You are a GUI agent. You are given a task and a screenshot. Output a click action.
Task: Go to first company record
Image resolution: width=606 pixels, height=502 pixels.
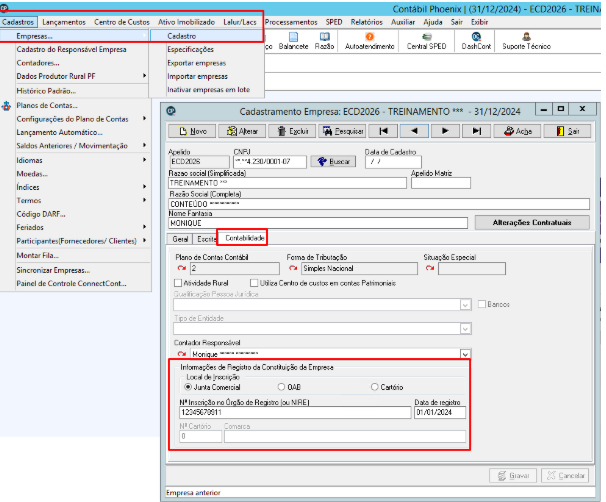[x=383, y=131]
